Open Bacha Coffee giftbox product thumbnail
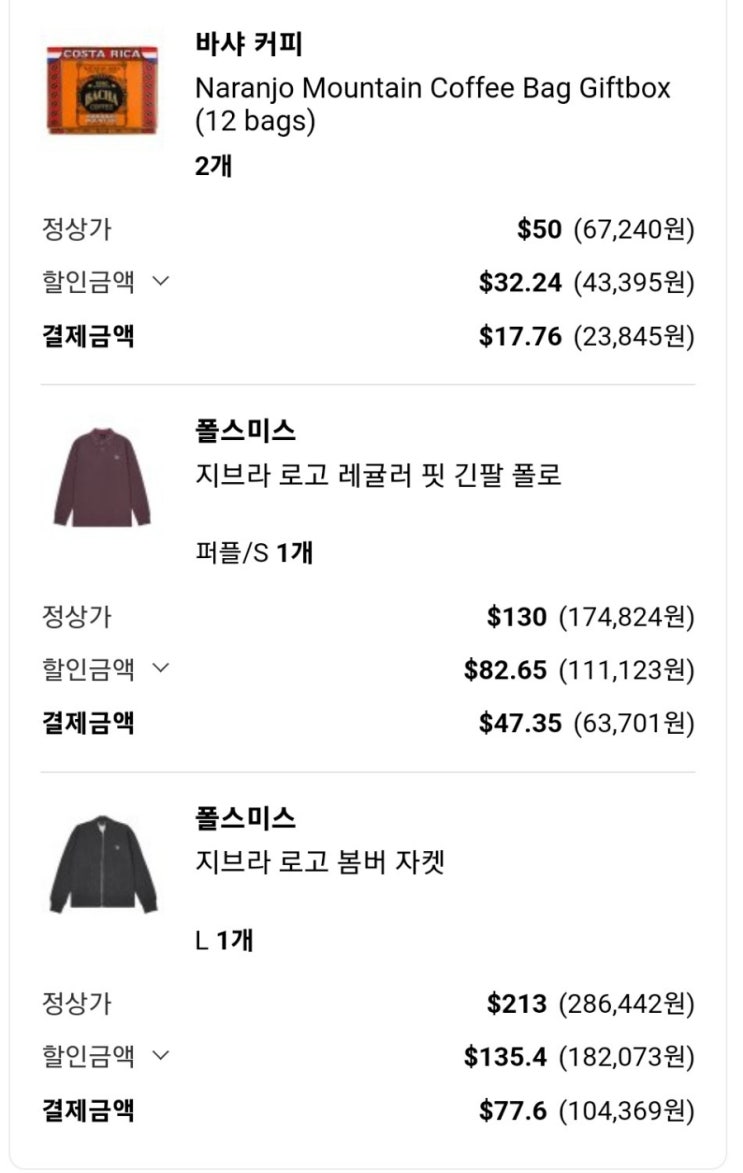Image resolution: width=743 pixels, height=1173 pixels. pos(103,90)
